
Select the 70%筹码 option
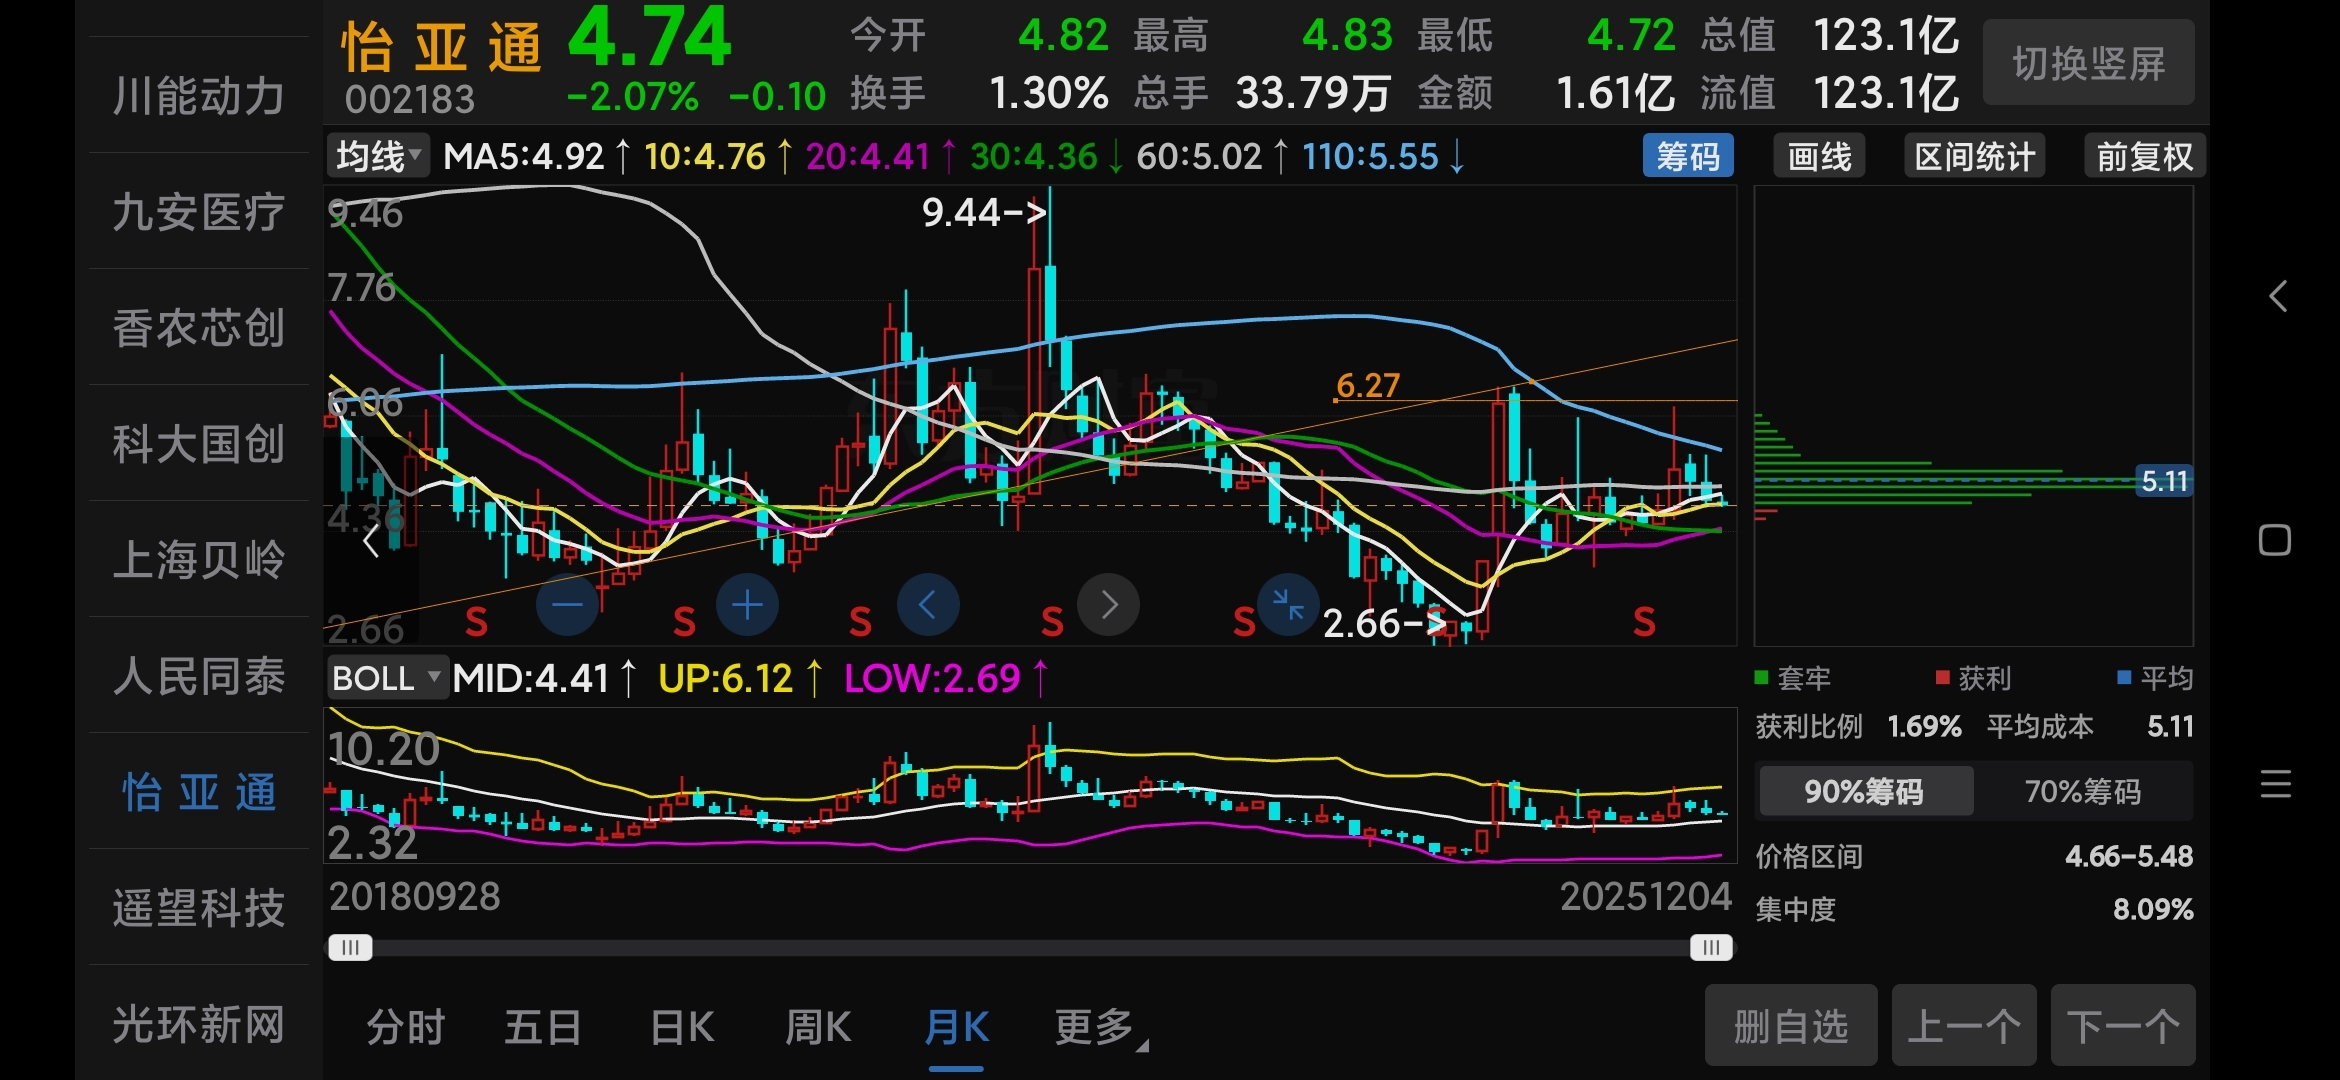pos(2082,792)
